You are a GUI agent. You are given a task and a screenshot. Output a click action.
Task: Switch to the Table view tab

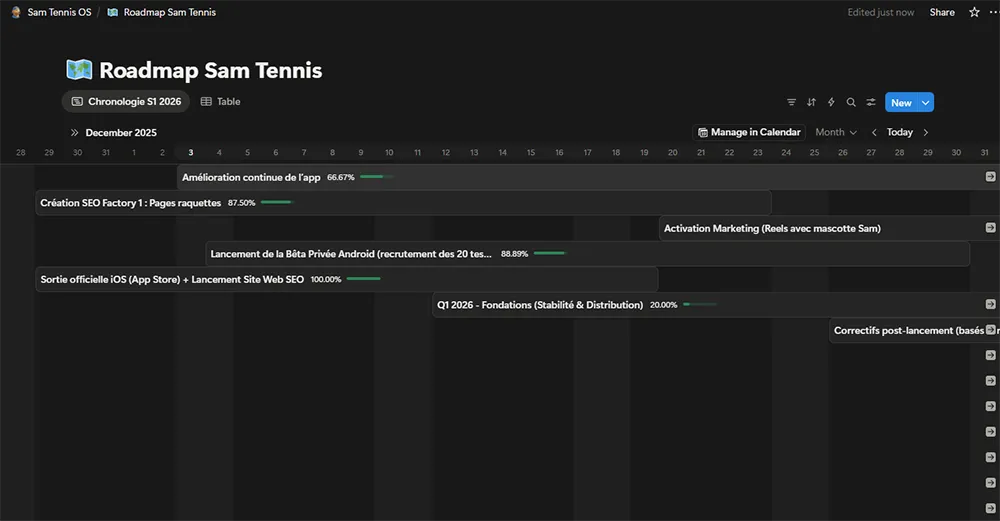pos(220,101)
